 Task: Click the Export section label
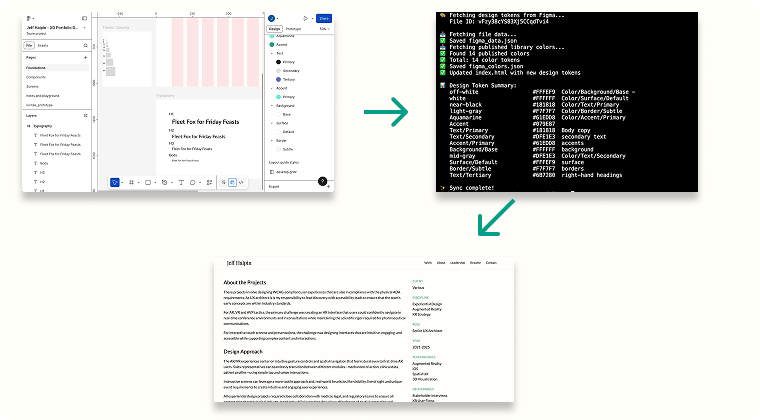click(274, 187)
